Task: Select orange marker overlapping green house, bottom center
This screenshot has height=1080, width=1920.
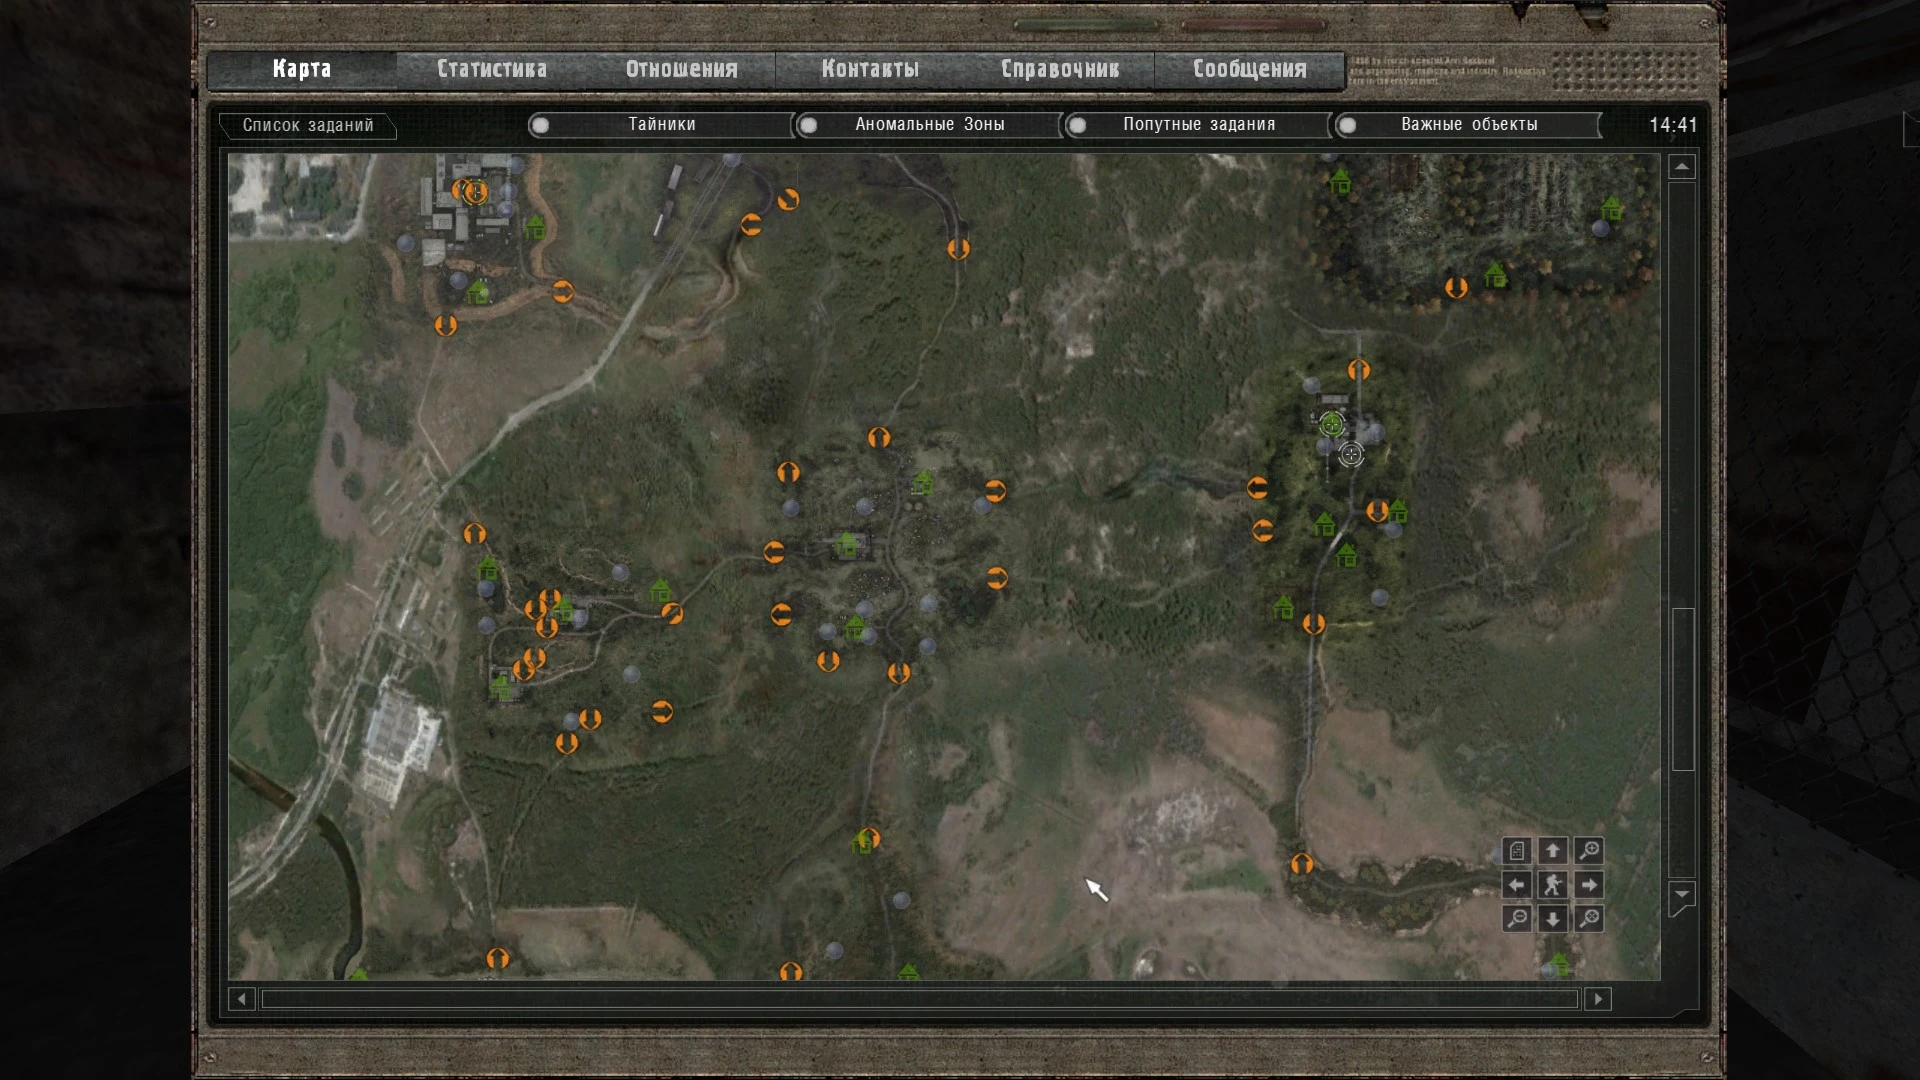Action: click(869, 838)
